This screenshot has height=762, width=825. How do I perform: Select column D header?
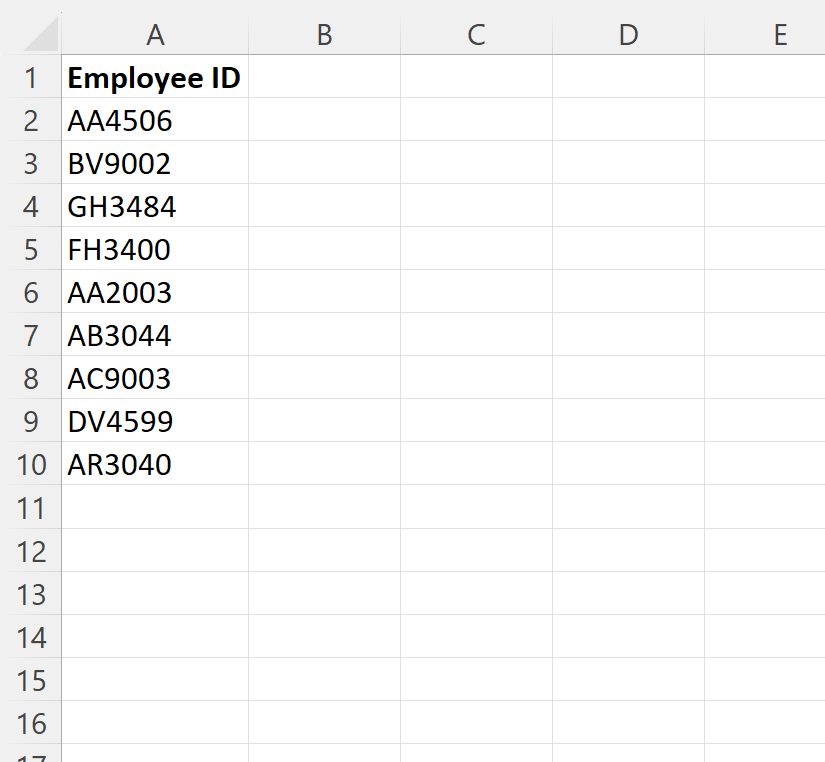click(628, 34)
